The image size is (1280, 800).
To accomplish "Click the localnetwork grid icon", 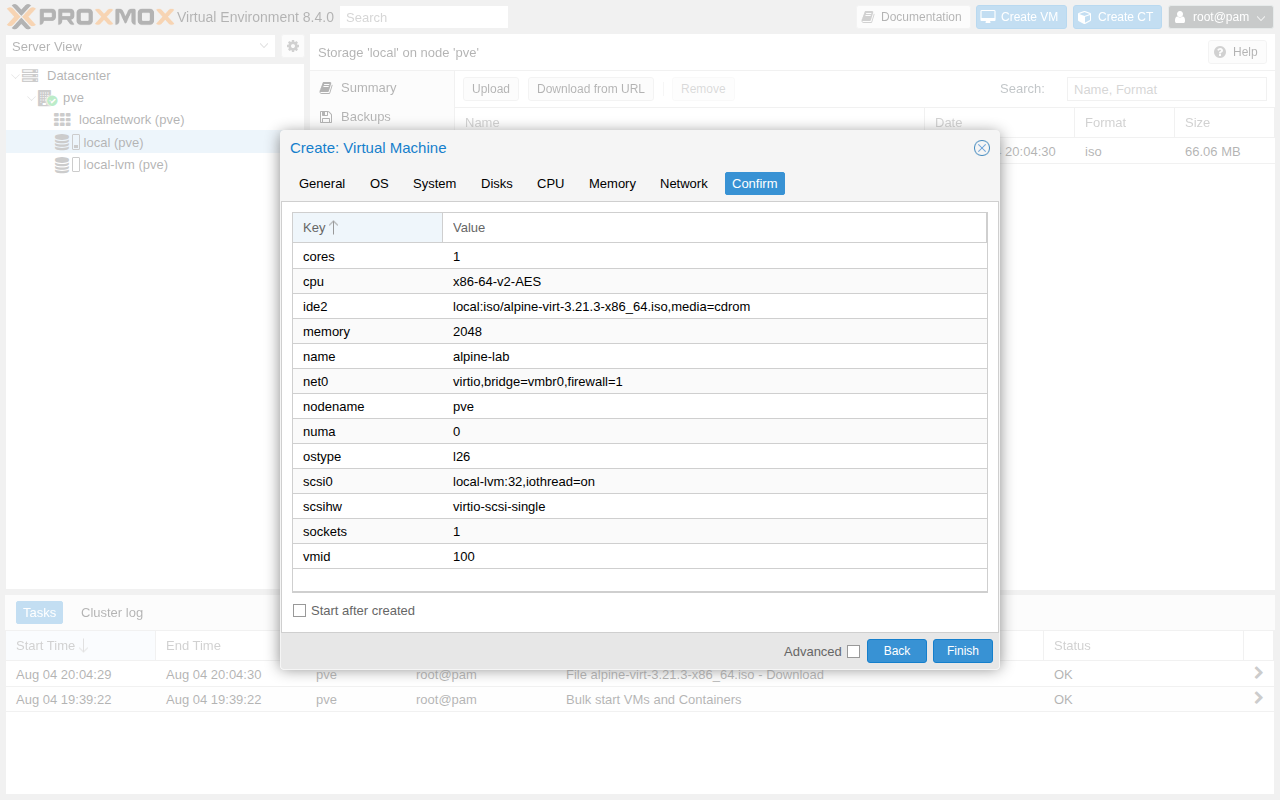I will pos(62,120).
